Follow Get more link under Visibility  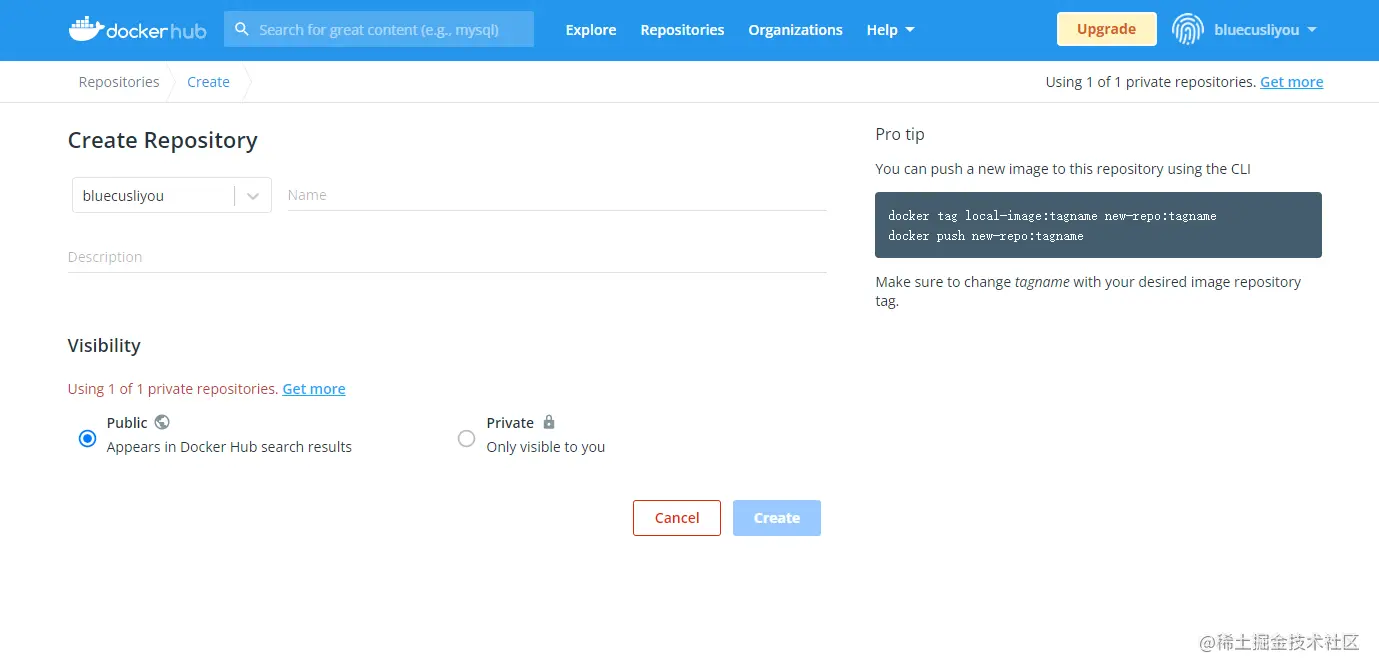tap(314, 389)
